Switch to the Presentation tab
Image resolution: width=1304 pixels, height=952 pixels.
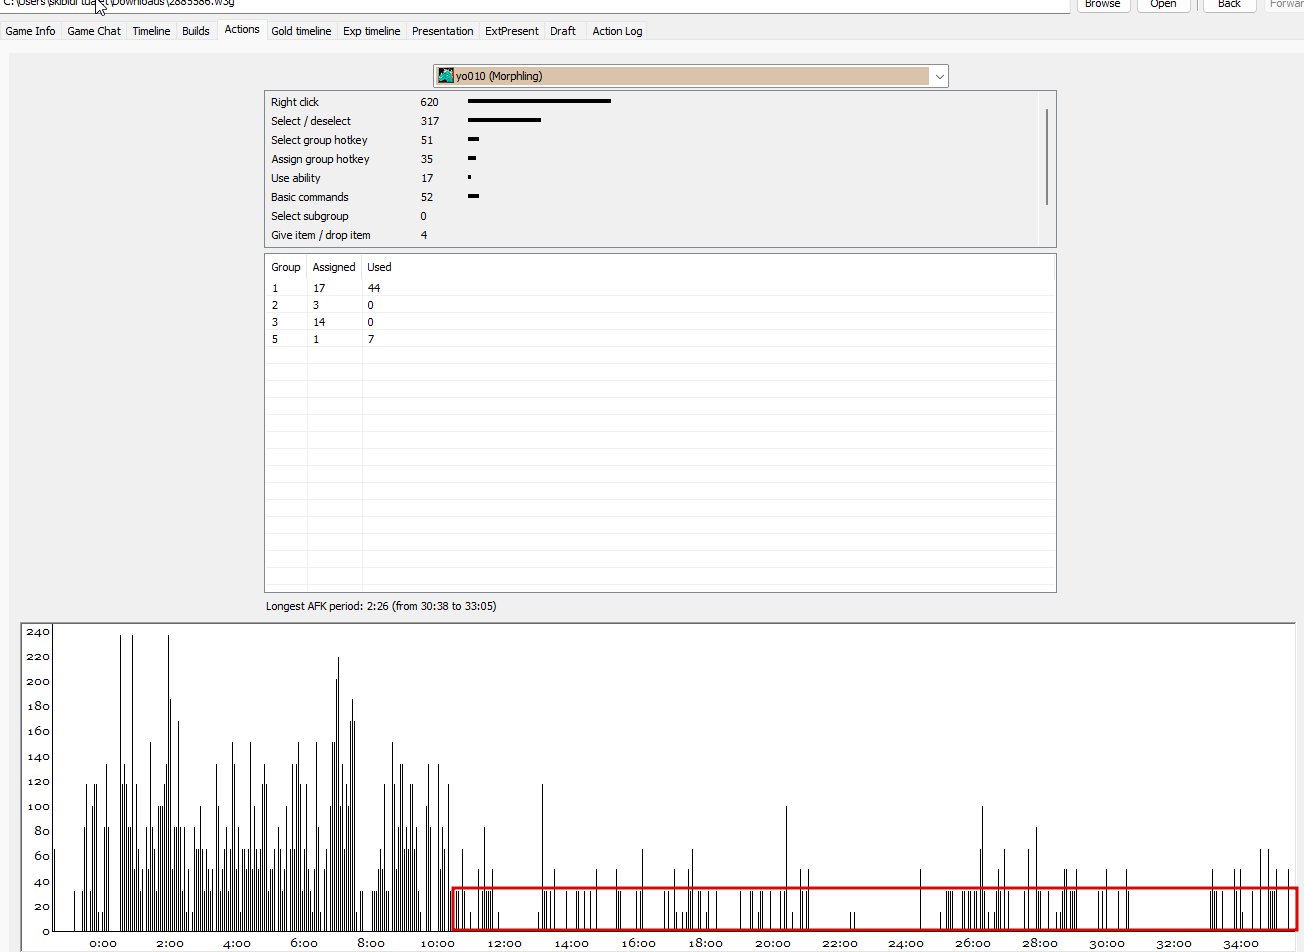pyautogui.click(x=443, y=31)
